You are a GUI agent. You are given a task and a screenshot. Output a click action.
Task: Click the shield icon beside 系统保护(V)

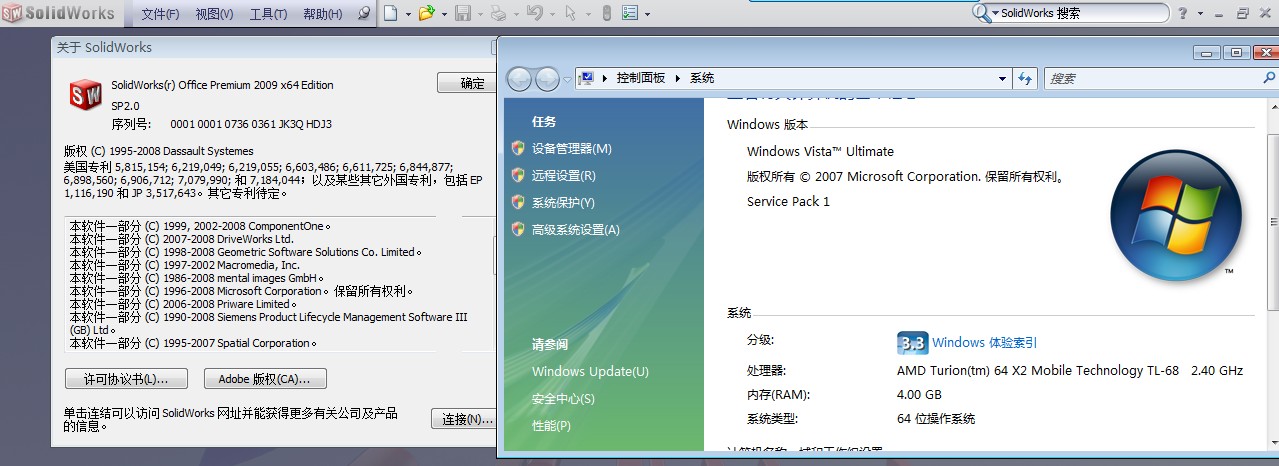click(x=518, y=202)
